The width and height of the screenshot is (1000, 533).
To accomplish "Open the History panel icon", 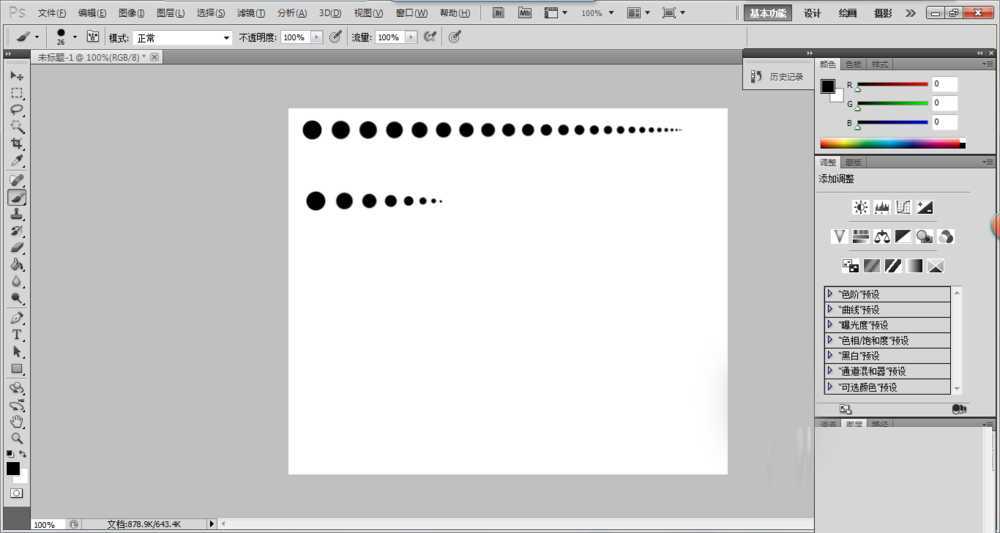I will 757,76.
